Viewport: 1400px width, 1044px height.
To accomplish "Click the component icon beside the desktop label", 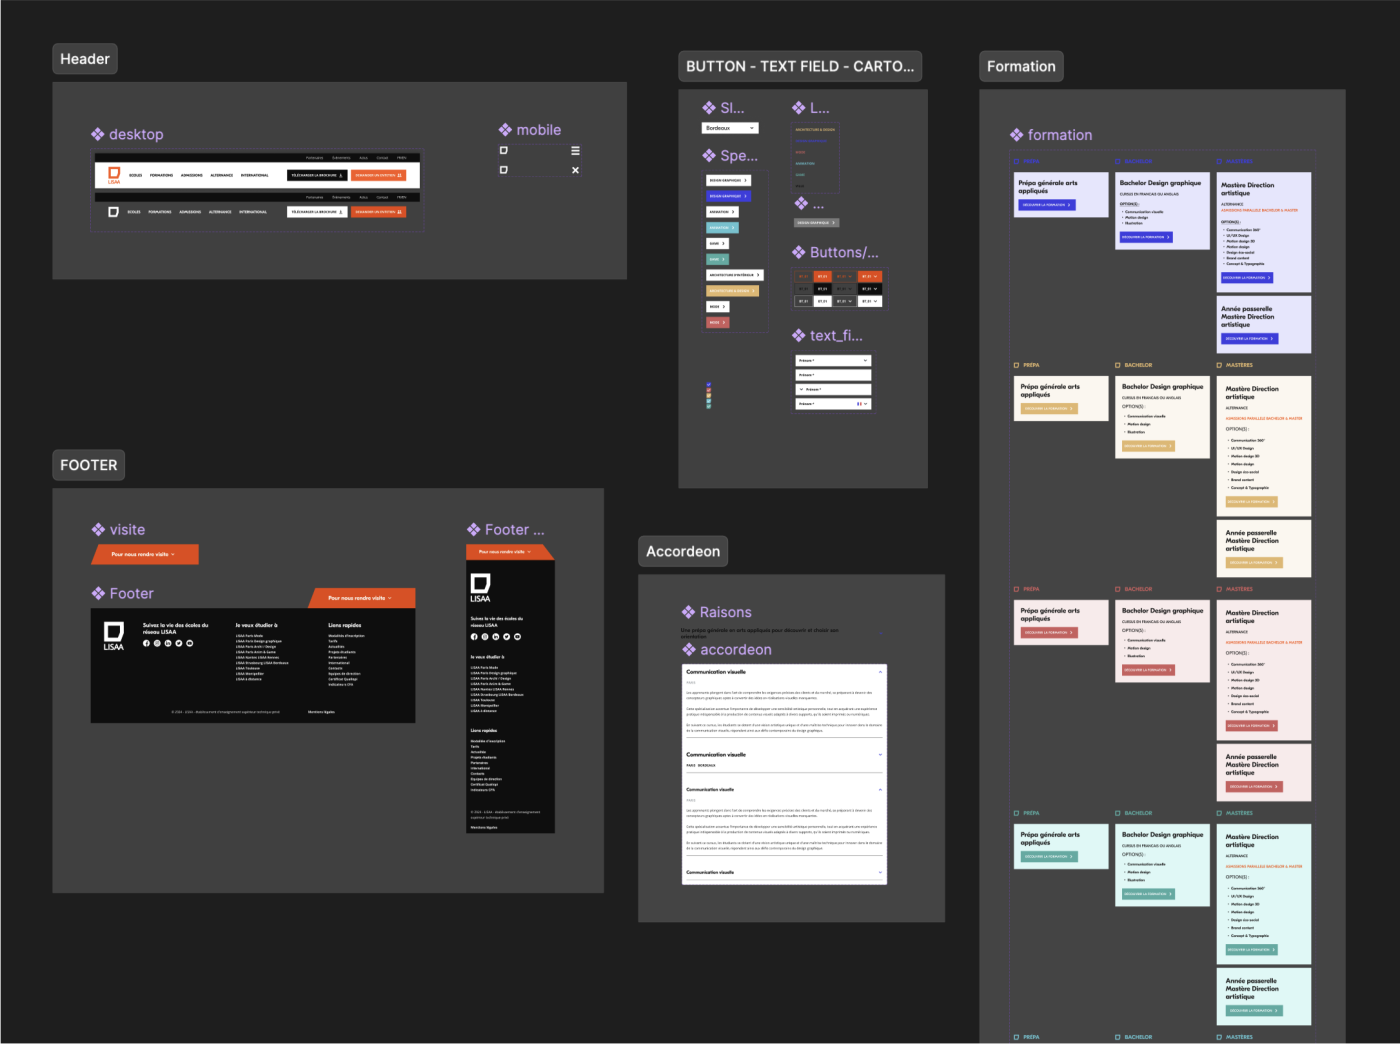I will [x=98, y=134].
